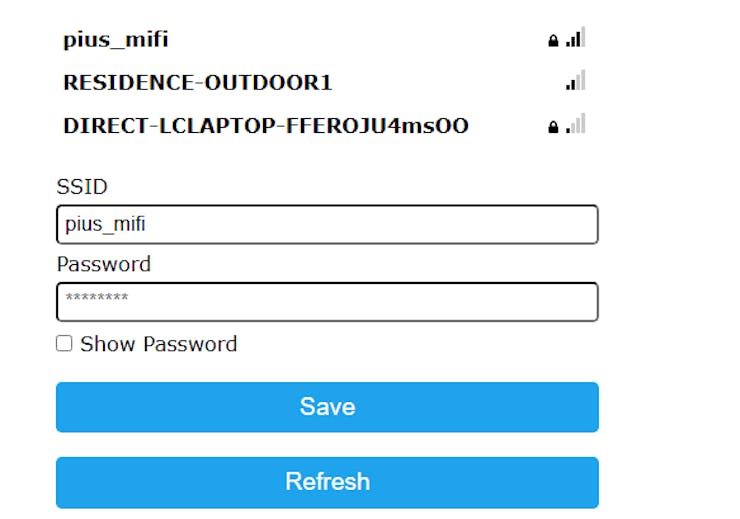
Task: Click the Show Password label text
Action: click(x=158, y=344)
